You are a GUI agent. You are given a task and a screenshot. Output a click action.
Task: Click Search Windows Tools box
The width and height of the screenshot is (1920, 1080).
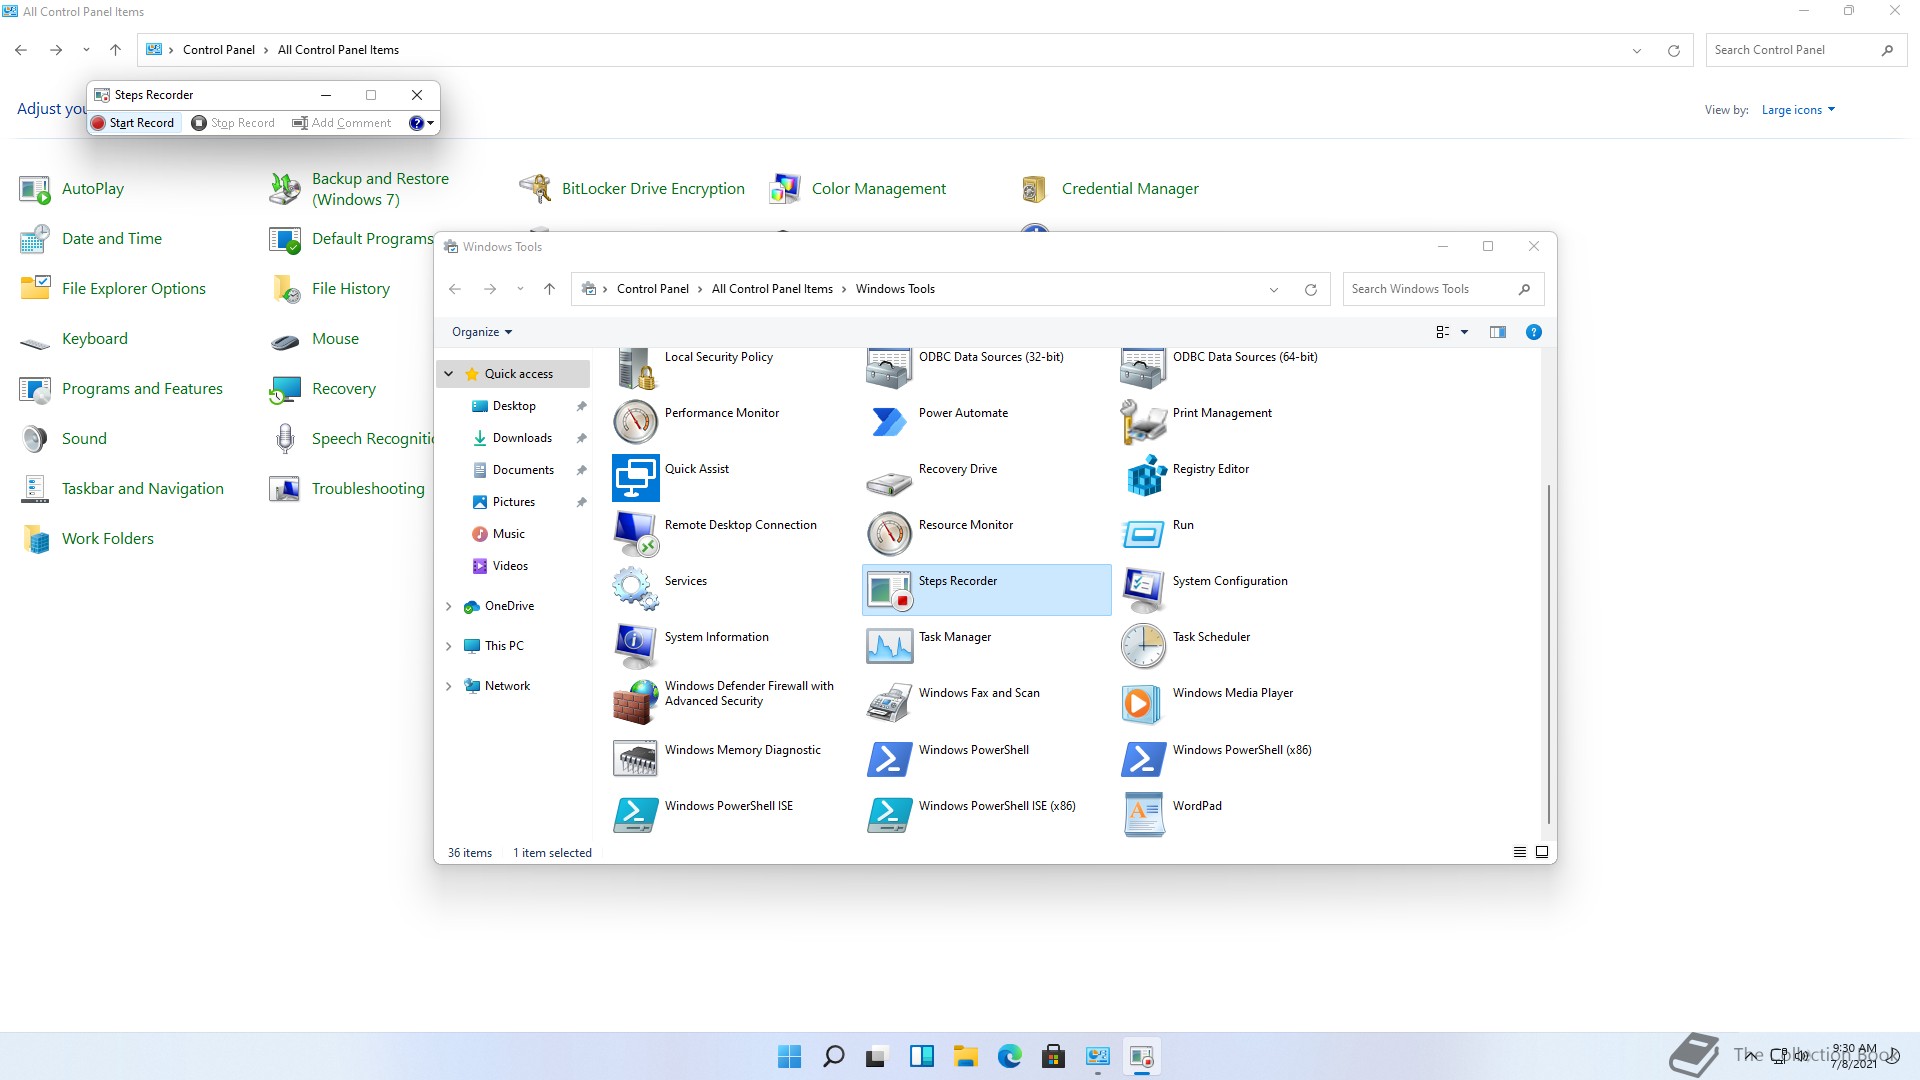pyautogui.click(x=1443, y=289)
